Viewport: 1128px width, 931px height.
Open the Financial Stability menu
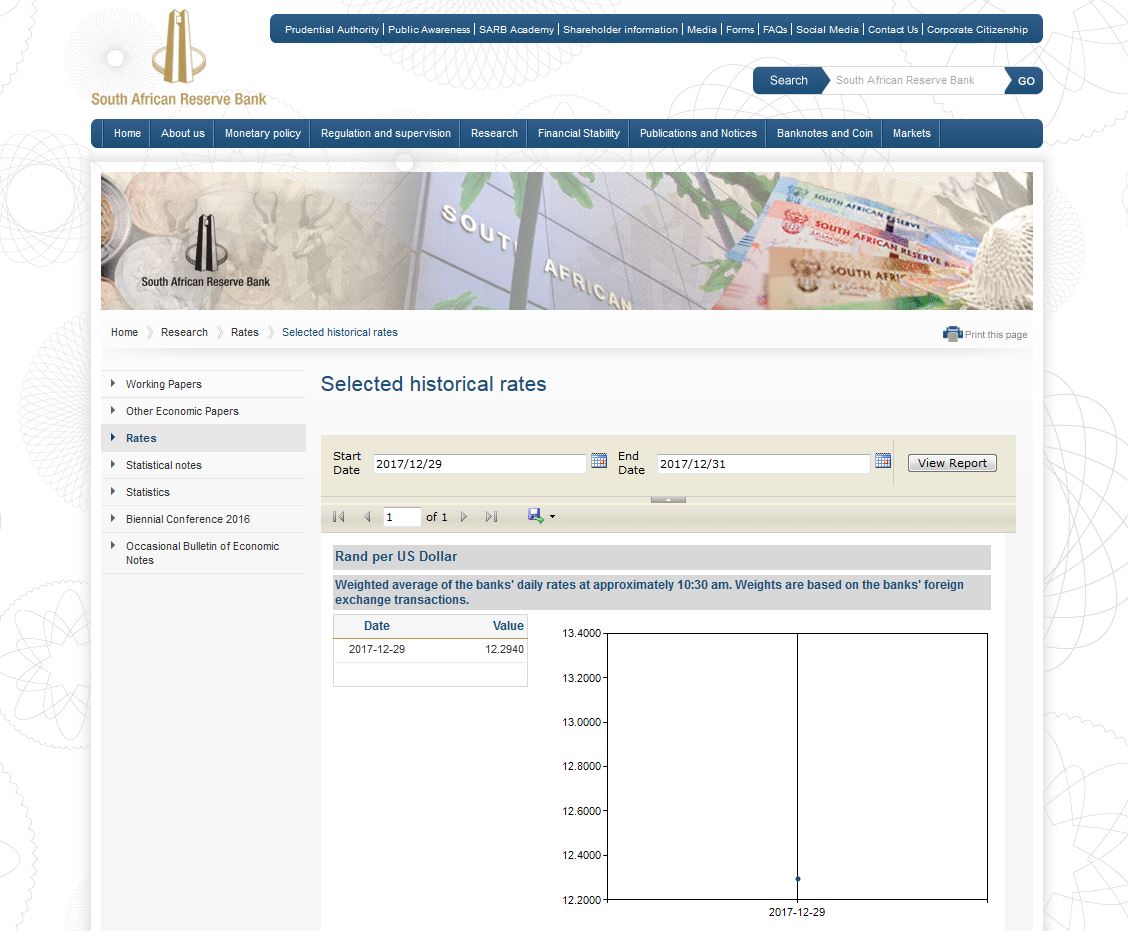(578, 133)
